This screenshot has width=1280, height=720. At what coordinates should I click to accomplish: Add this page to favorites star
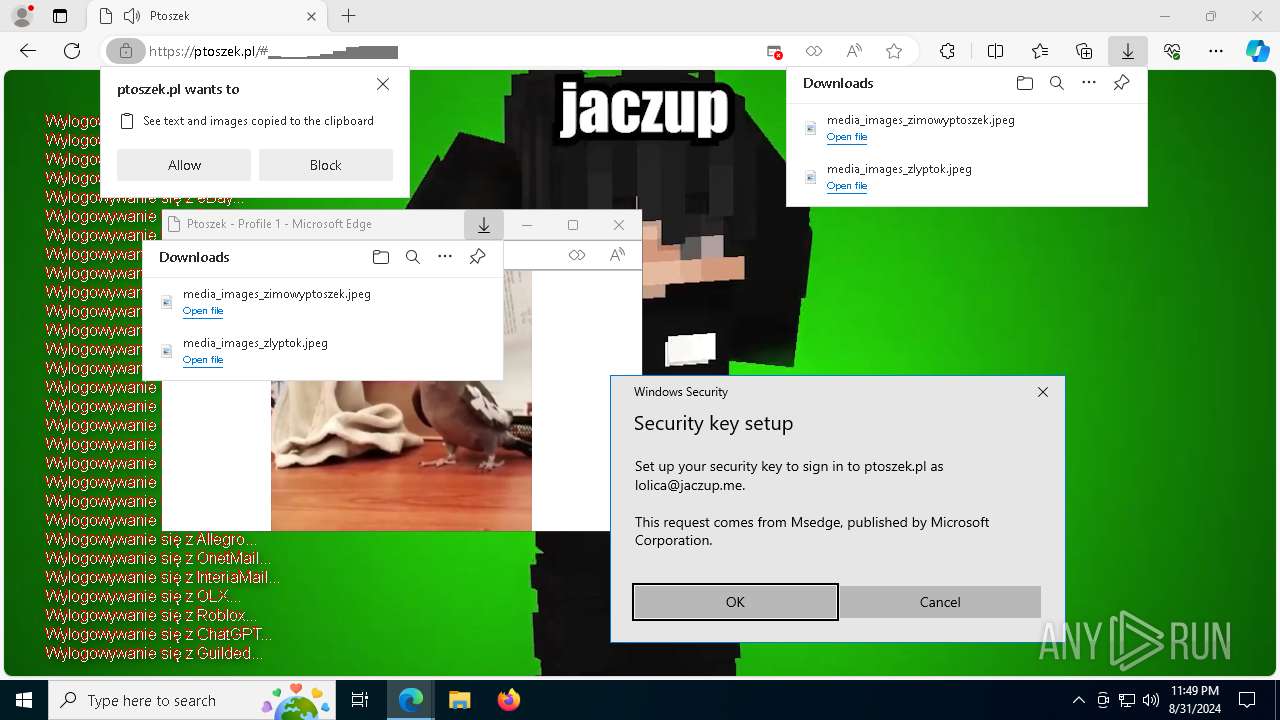[894, 51]
